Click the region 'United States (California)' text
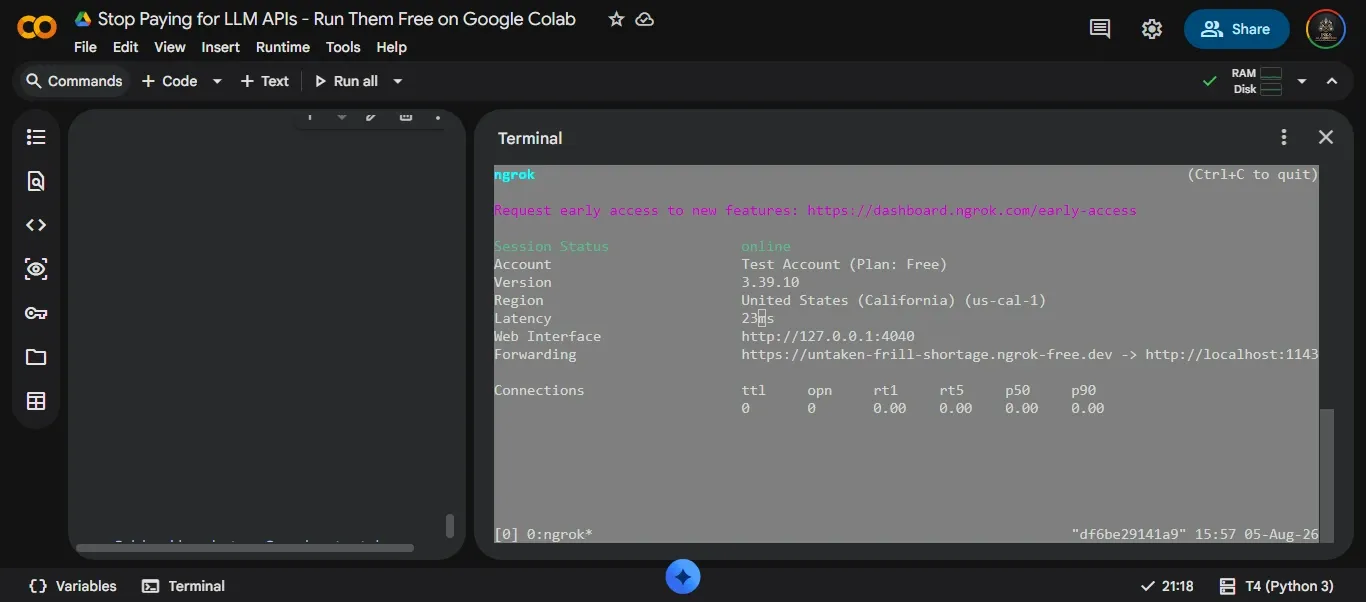 848,300
